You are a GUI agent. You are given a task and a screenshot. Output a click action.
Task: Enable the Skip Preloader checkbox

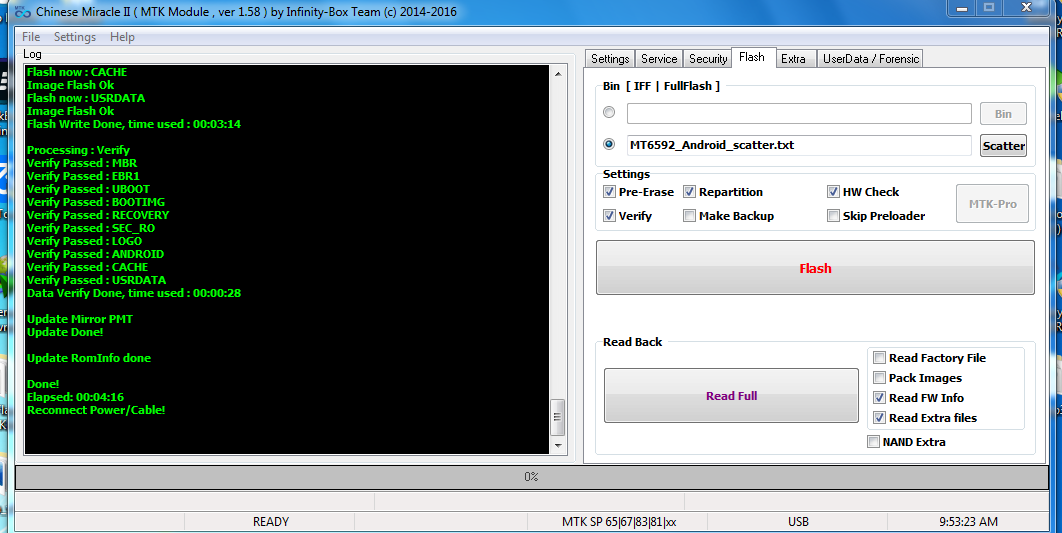(833, 215)
